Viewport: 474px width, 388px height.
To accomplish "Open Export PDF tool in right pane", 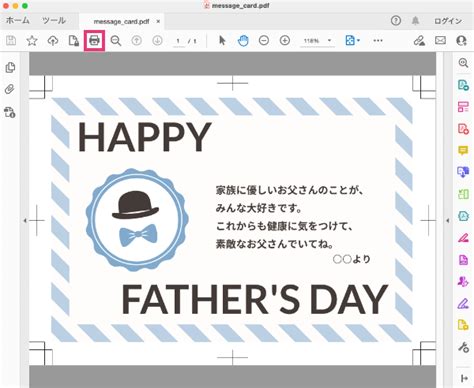I will [x=463, y=85].
